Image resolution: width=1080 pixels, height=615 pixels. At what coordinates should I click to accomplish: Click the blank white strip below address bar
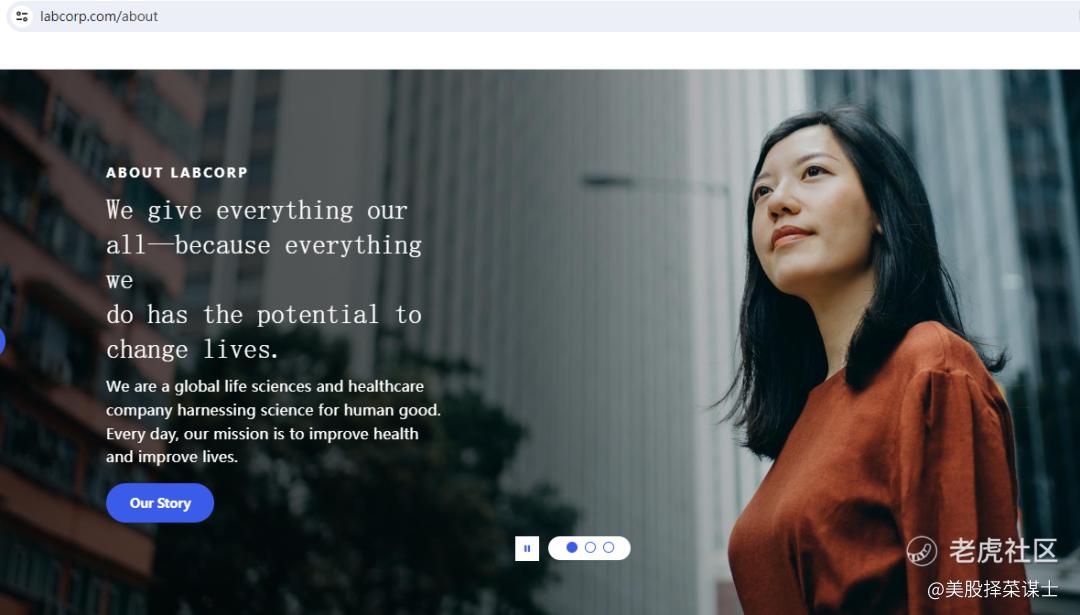pyautogui.click(x=540, y=51)
